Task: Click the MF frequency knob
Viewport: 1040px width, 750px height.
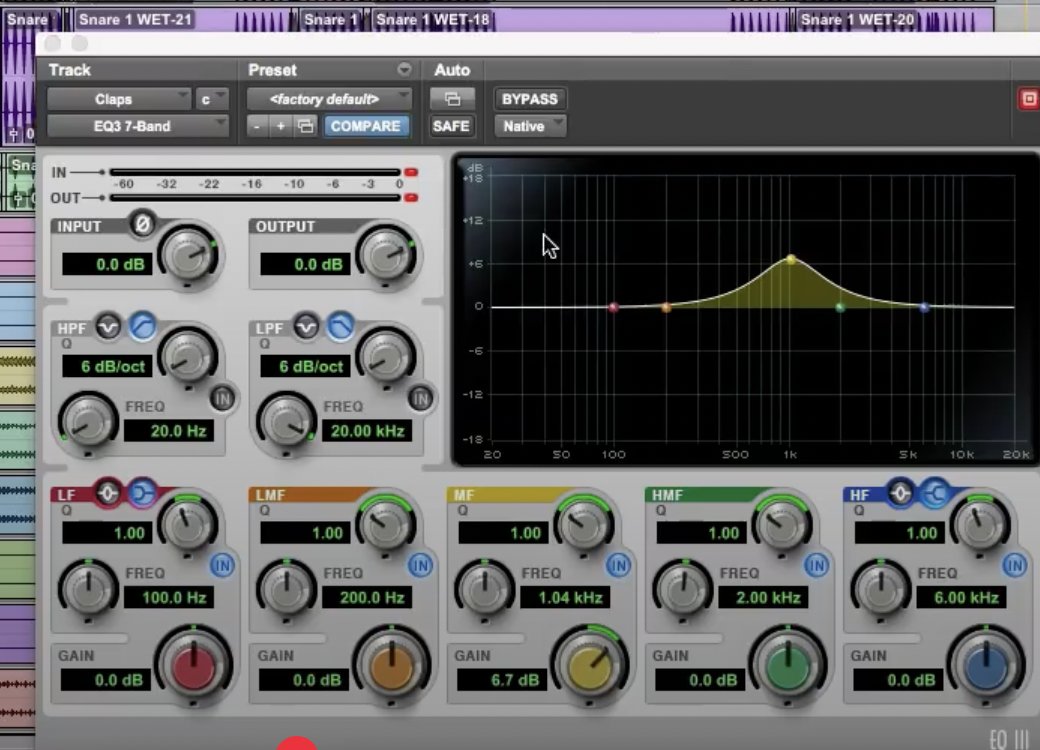Action: pyautogui.click(x=484, y=589)
